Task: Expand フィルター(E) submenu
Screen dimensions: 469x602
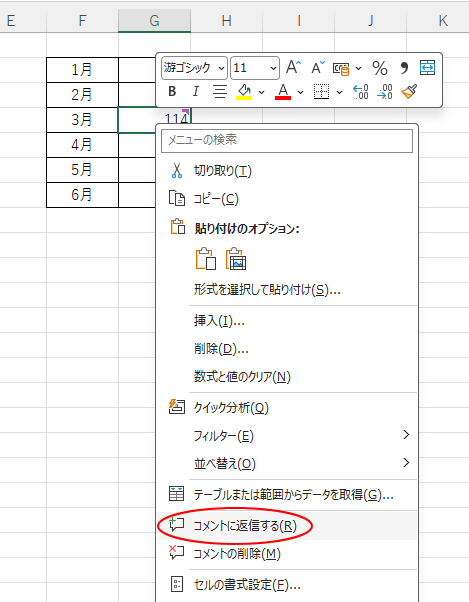Action: pos(287,436)
